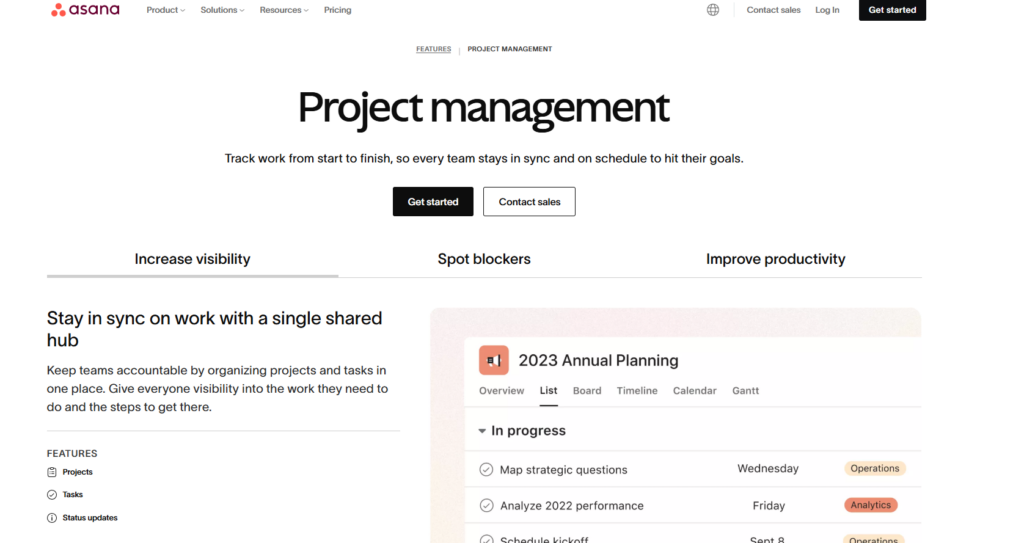
Task: Click the Get started button below headline
Action: [x=433, y=202]
